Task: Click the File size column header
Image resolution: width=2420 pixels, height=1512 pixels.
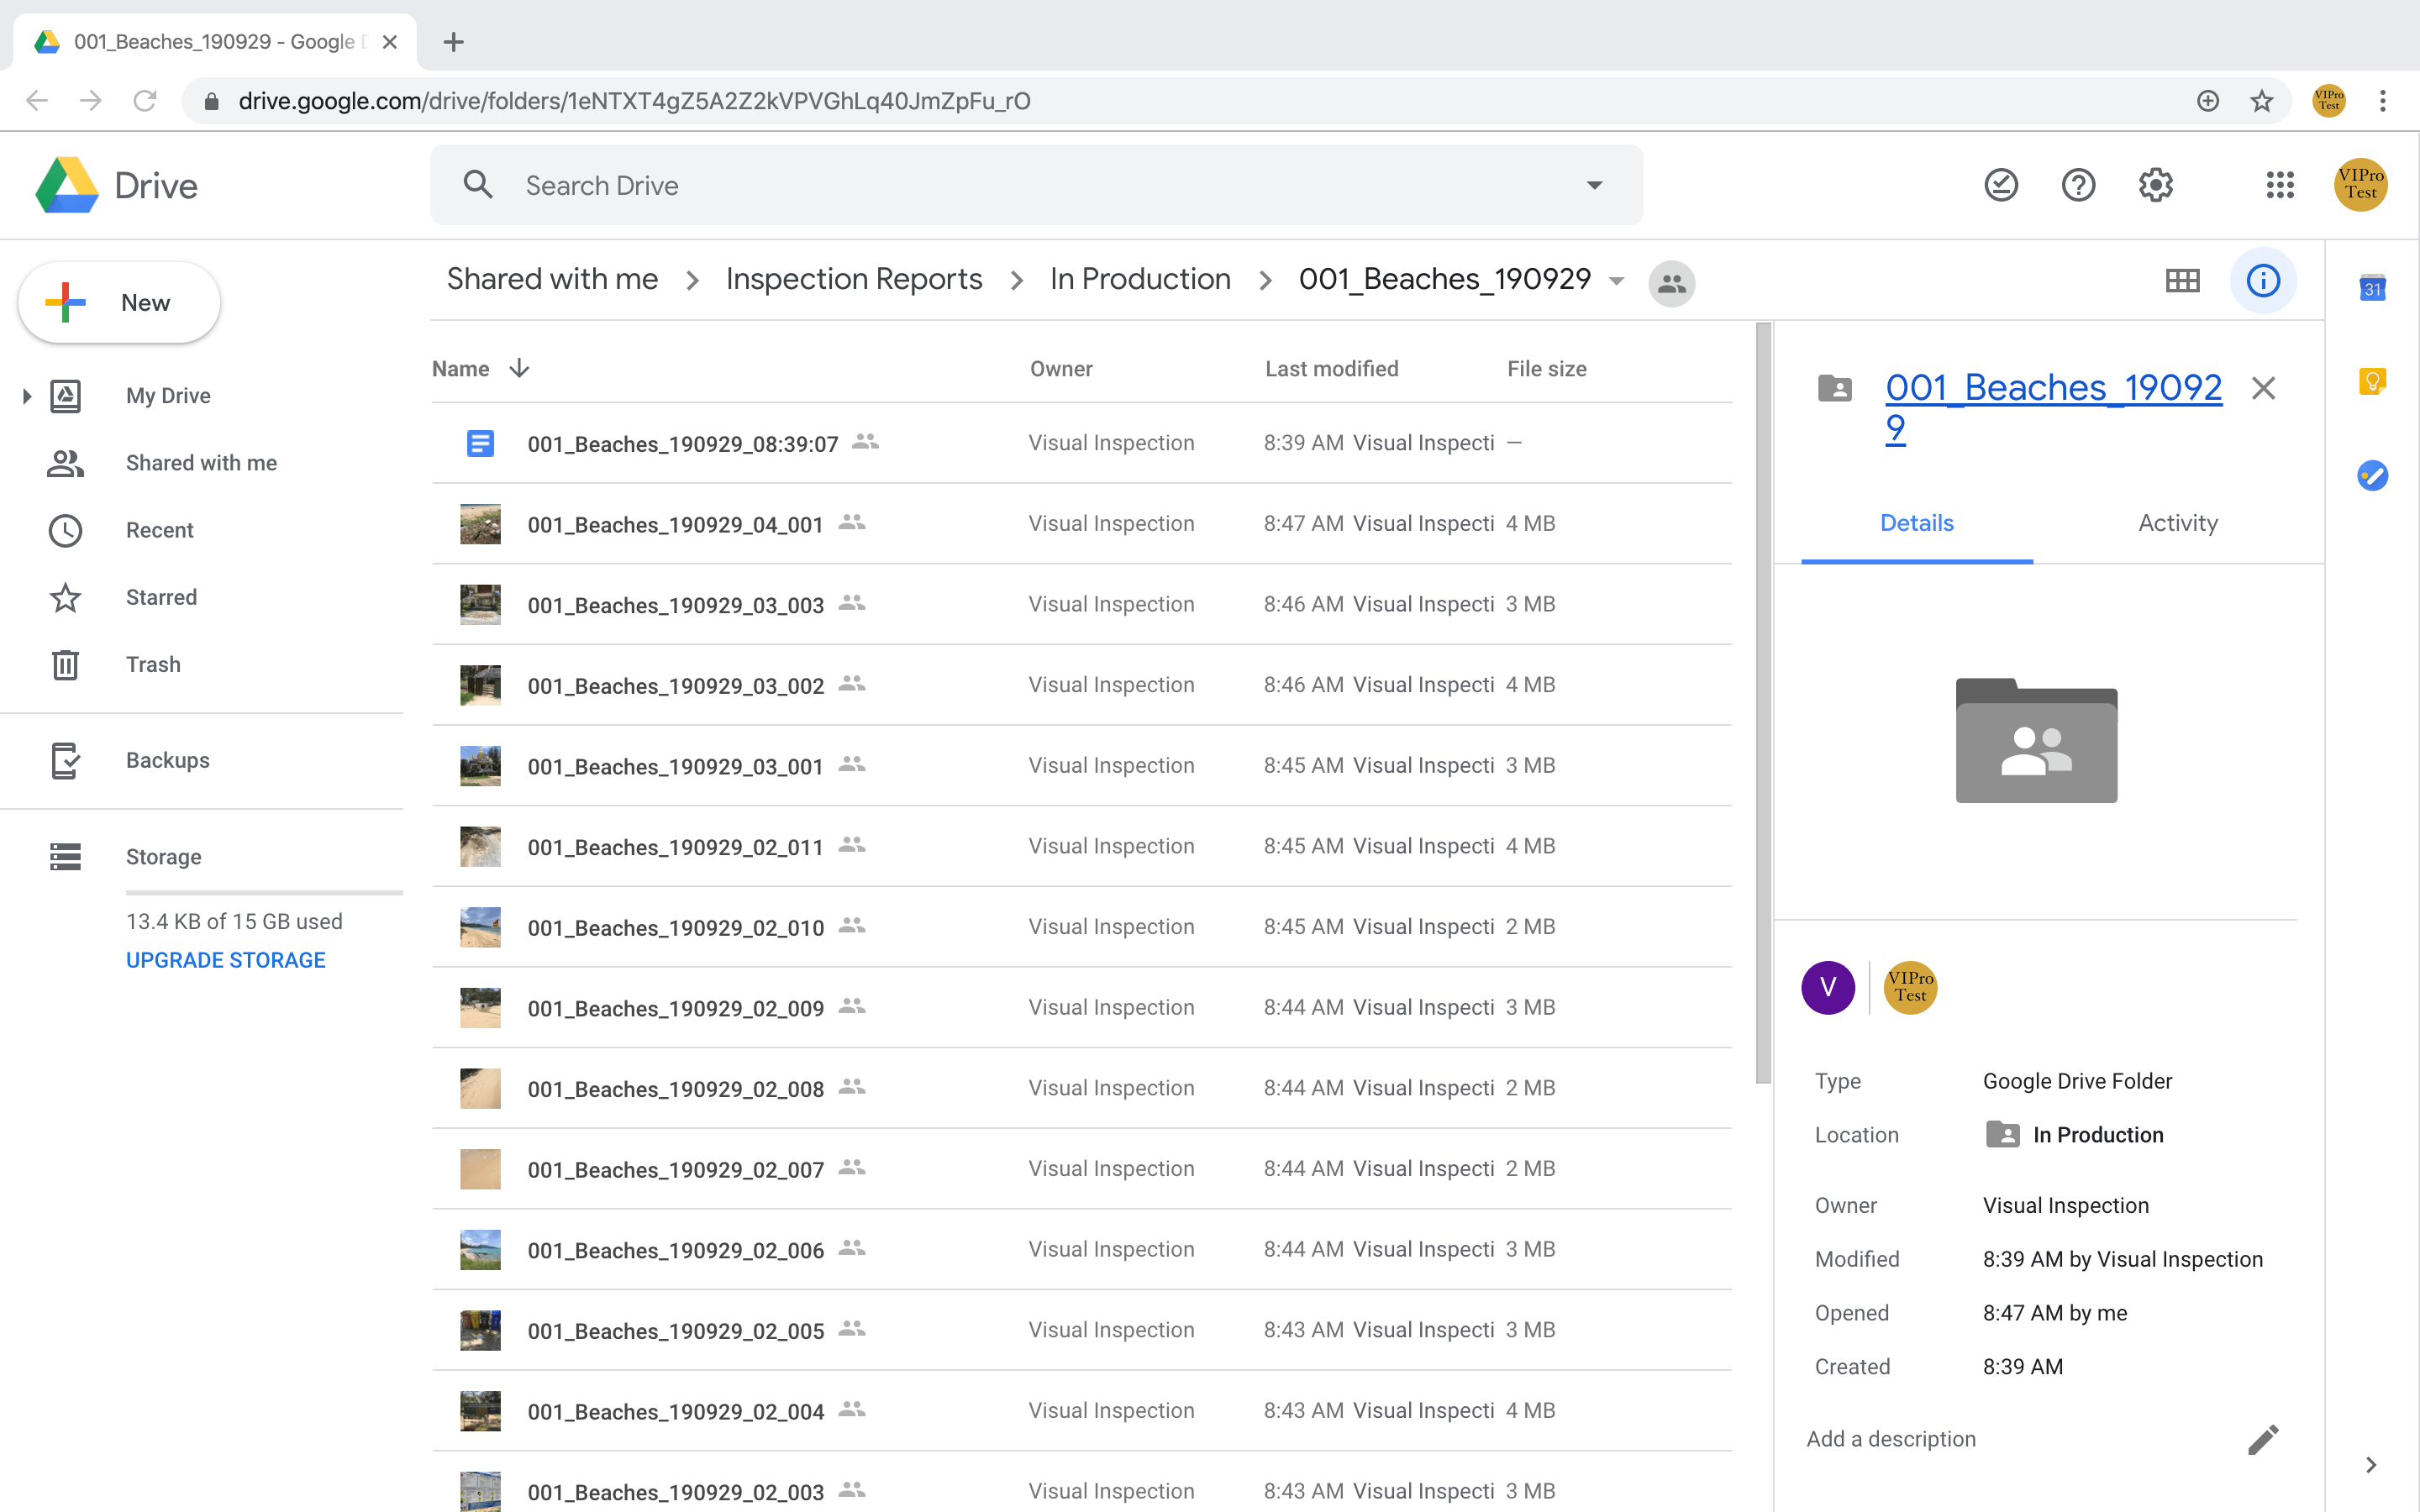Action: point(1546,369)
